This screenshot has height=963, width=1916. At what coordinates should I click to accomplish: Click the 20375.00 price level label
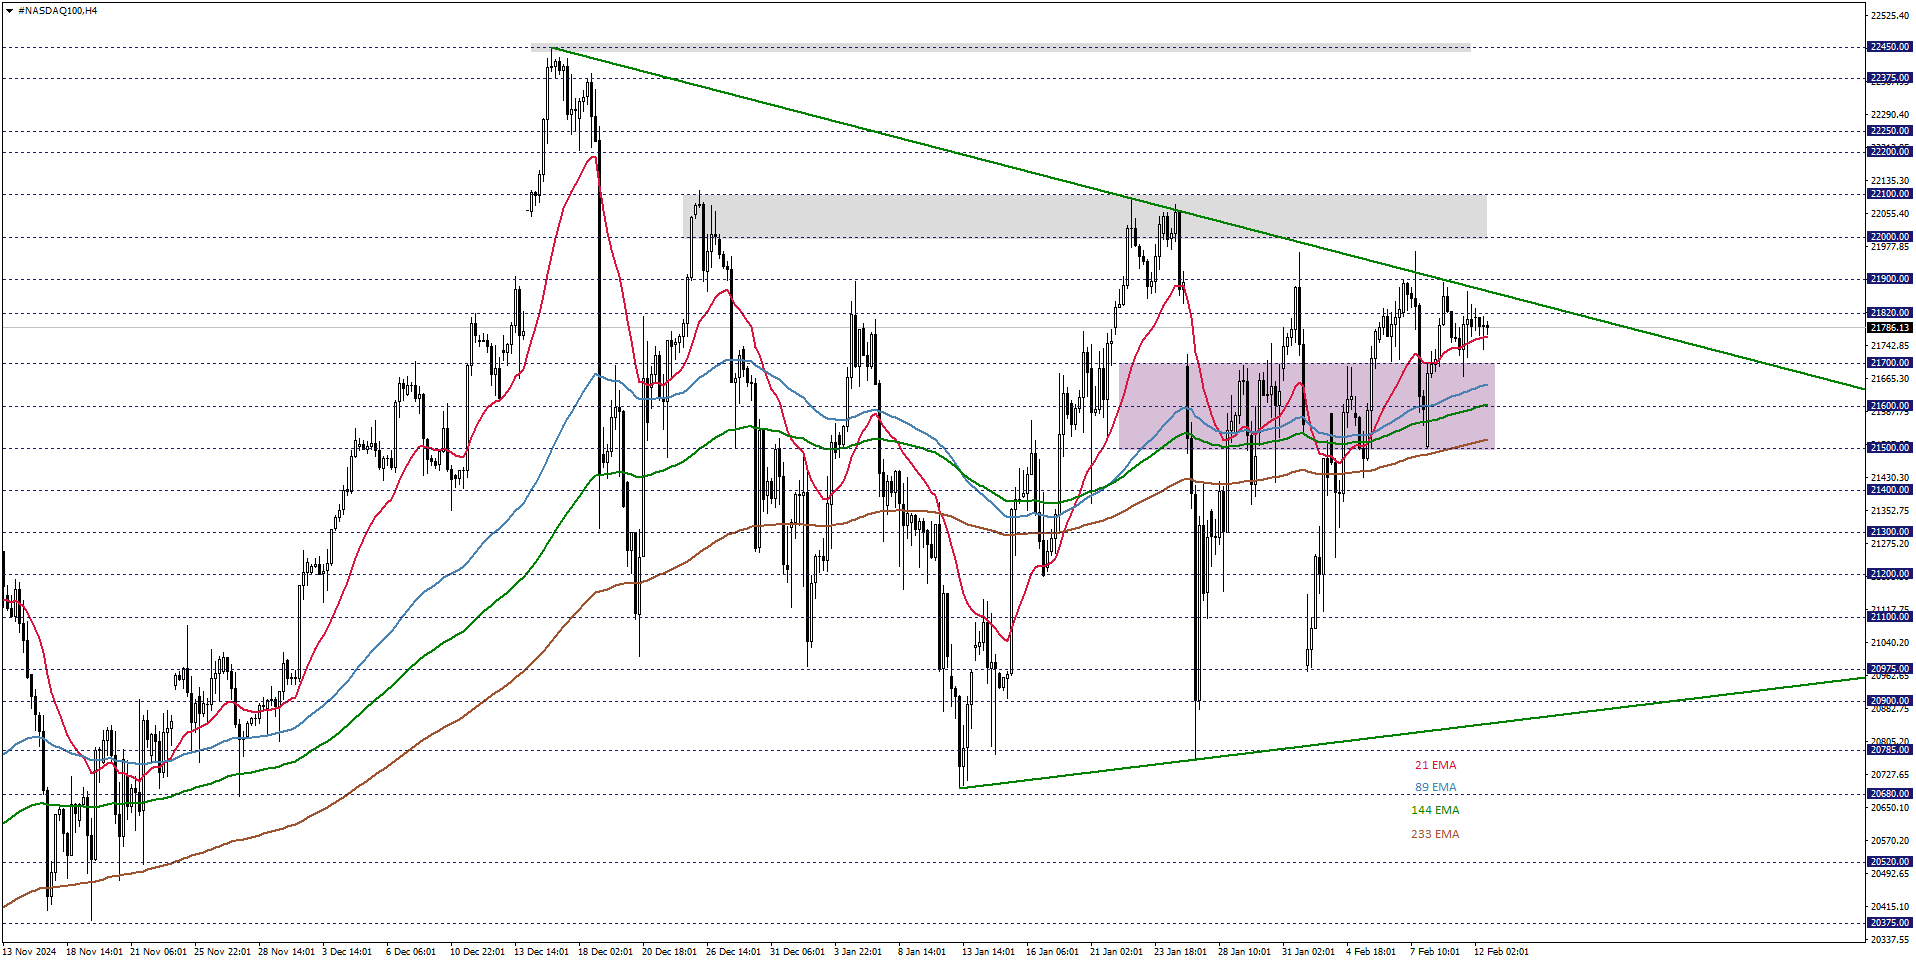pos(1890,923)
